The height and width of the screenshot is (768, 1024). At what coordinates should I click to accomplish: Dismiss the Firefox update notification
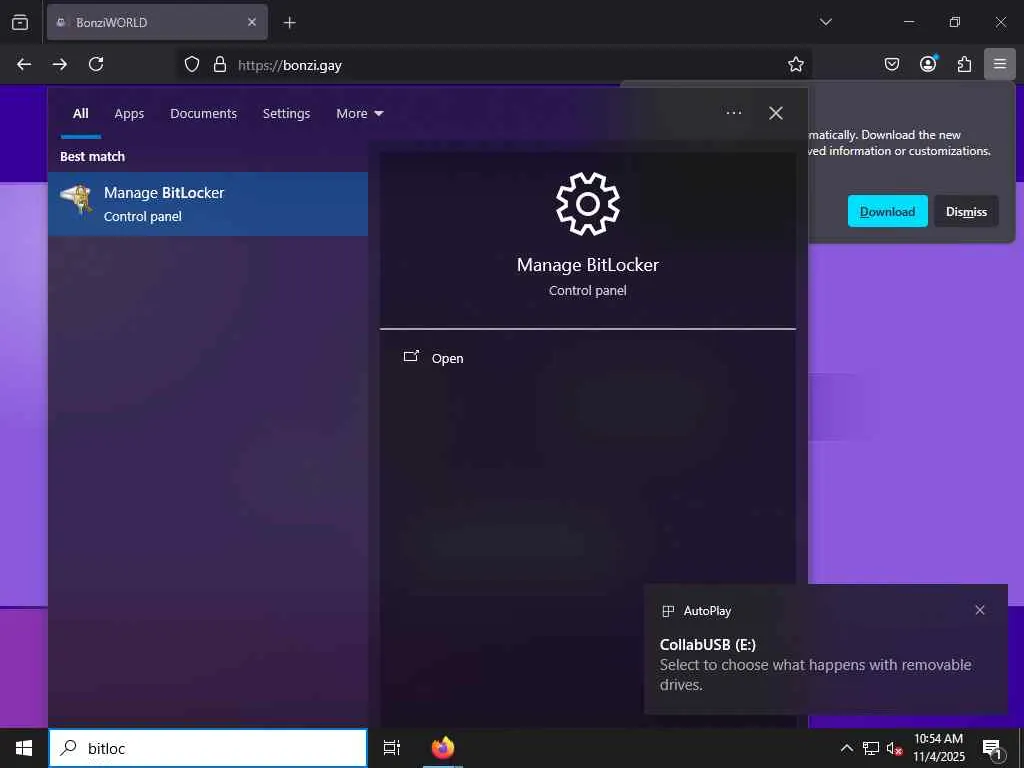coord(966,211)
